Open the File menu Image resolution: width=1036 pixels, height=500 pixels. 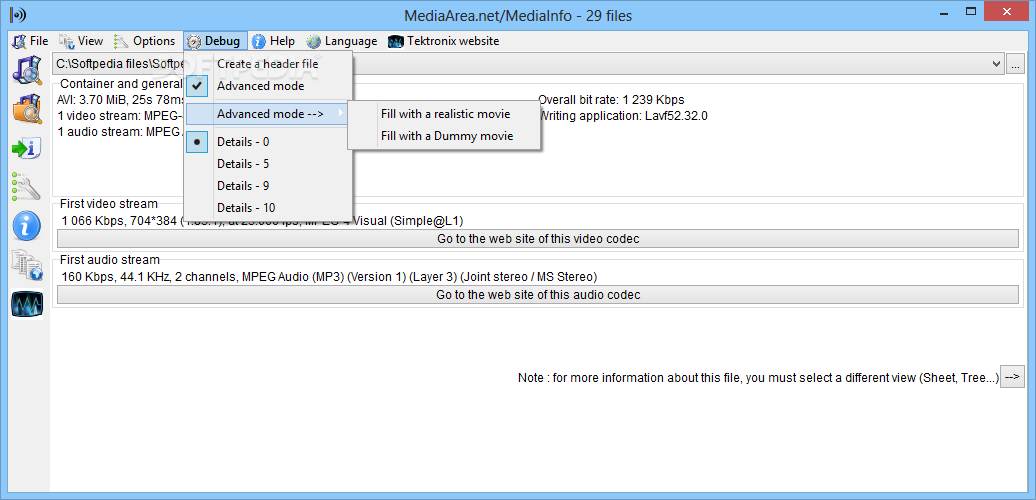tap(30, 41)
